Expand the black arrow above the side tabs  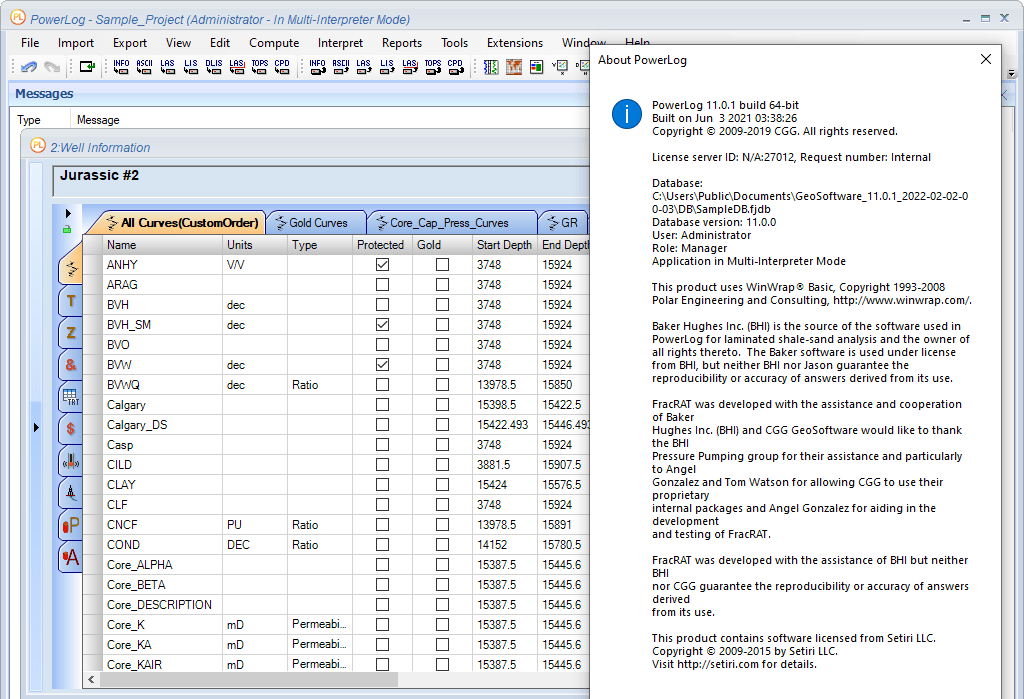pyautogui.click(x=68, y=214)
